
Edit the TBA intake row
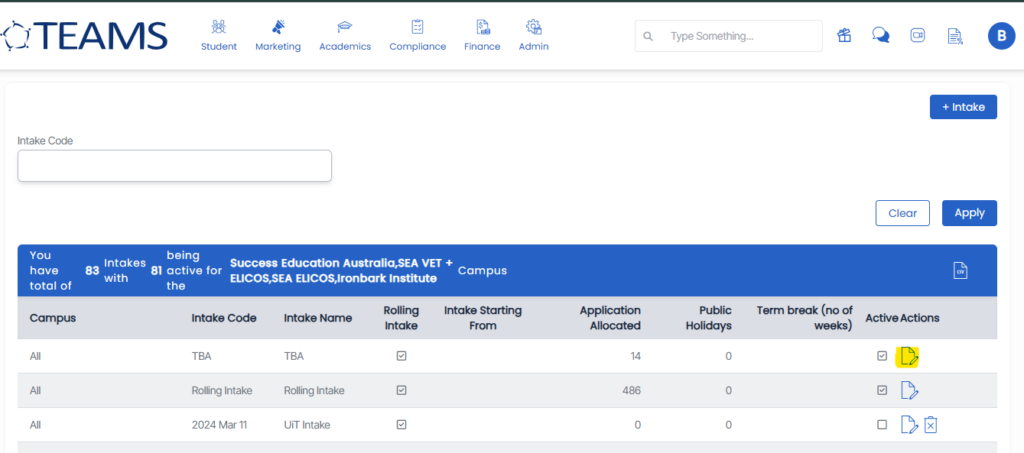coord(909,356)
